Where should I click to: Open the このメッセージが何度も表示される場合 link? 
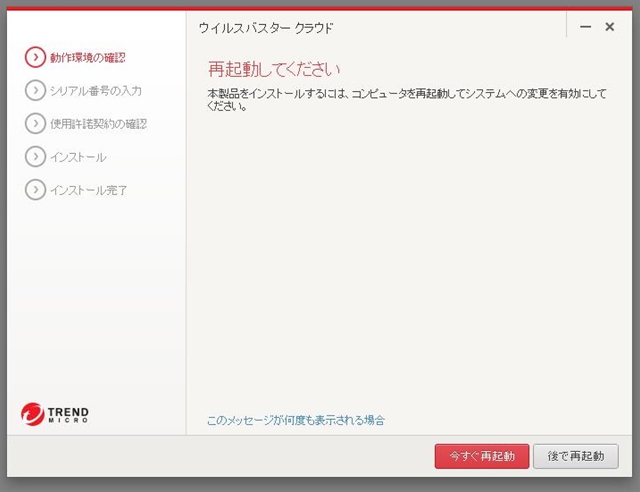(x=296, y=420)
